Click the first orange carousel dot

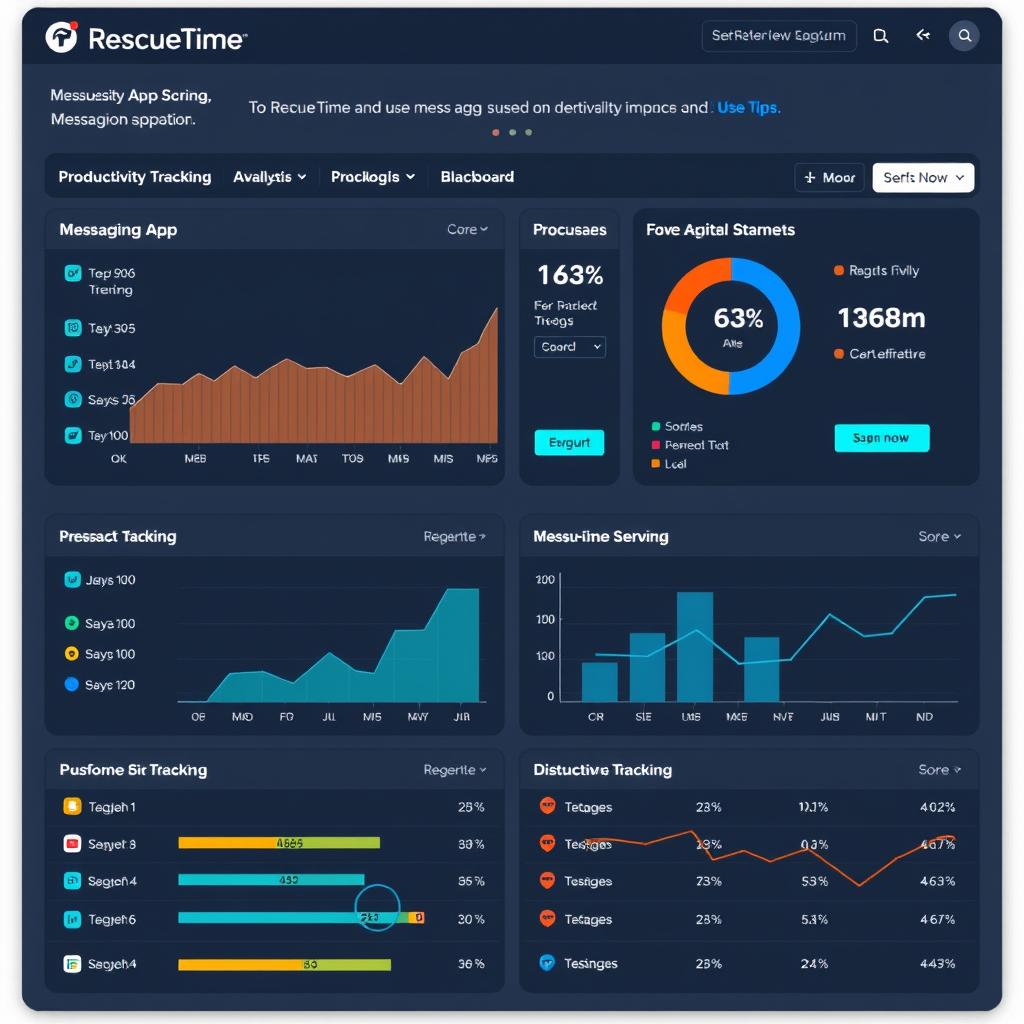[x=496, y=133]
